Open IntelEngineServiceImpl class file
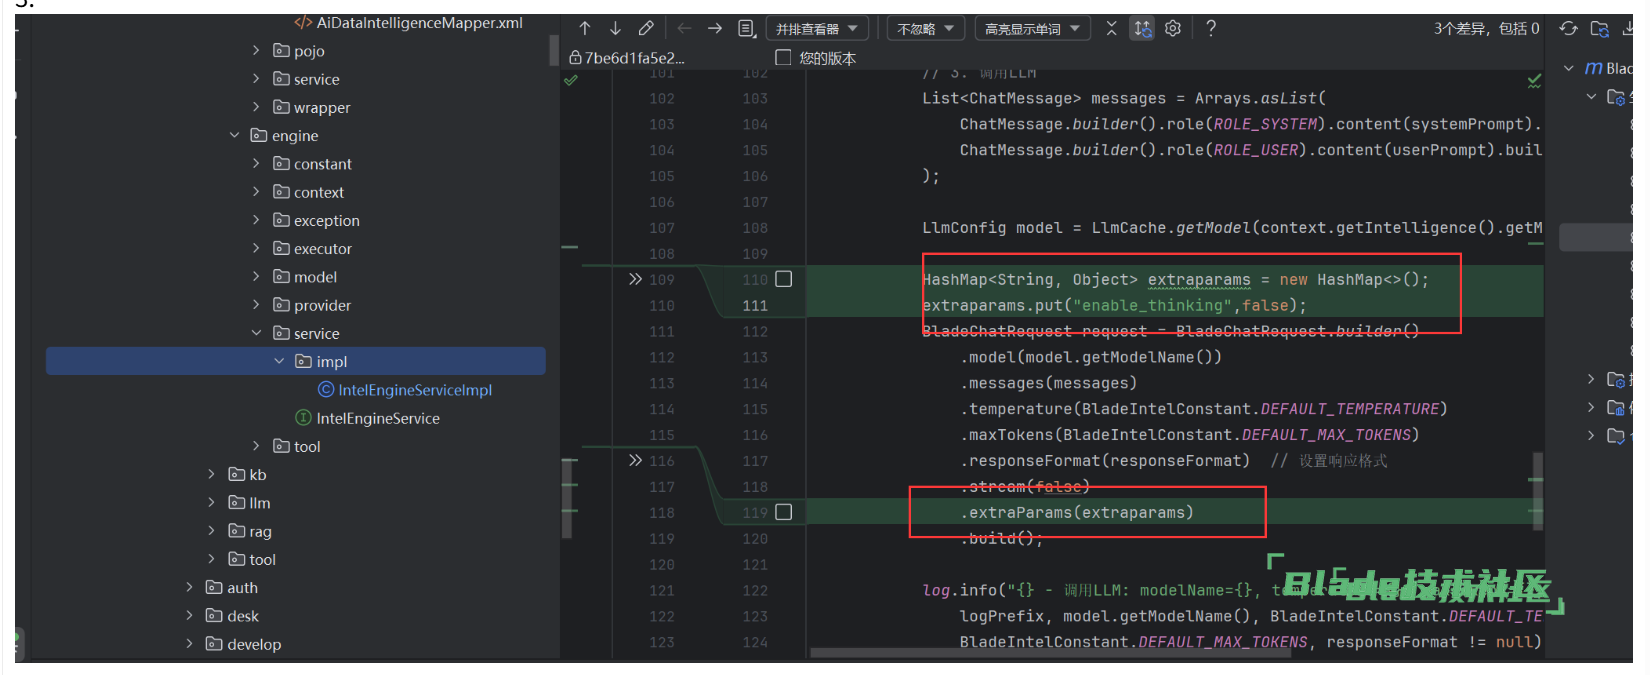The image size is (1650, 675). [414, 390]
